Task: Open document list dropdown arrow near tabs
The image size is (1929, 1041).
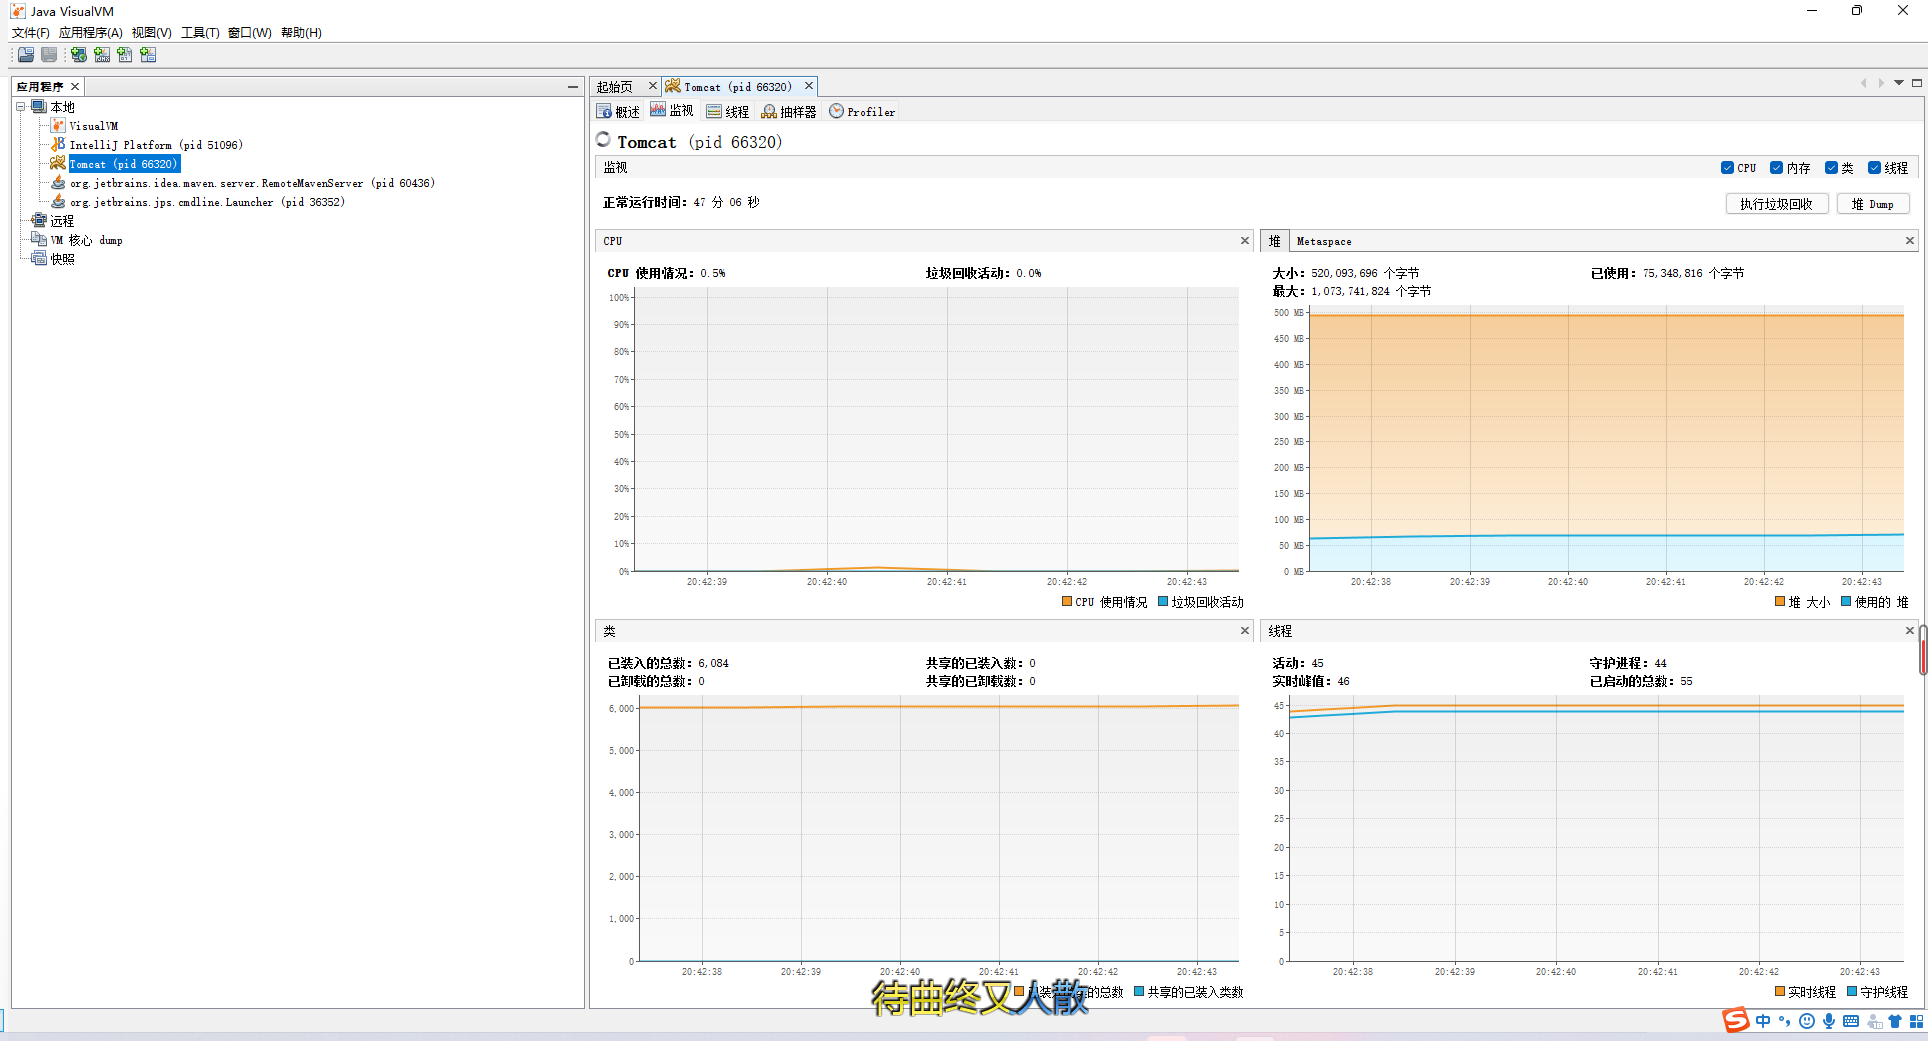Action: coord(1899,83)
